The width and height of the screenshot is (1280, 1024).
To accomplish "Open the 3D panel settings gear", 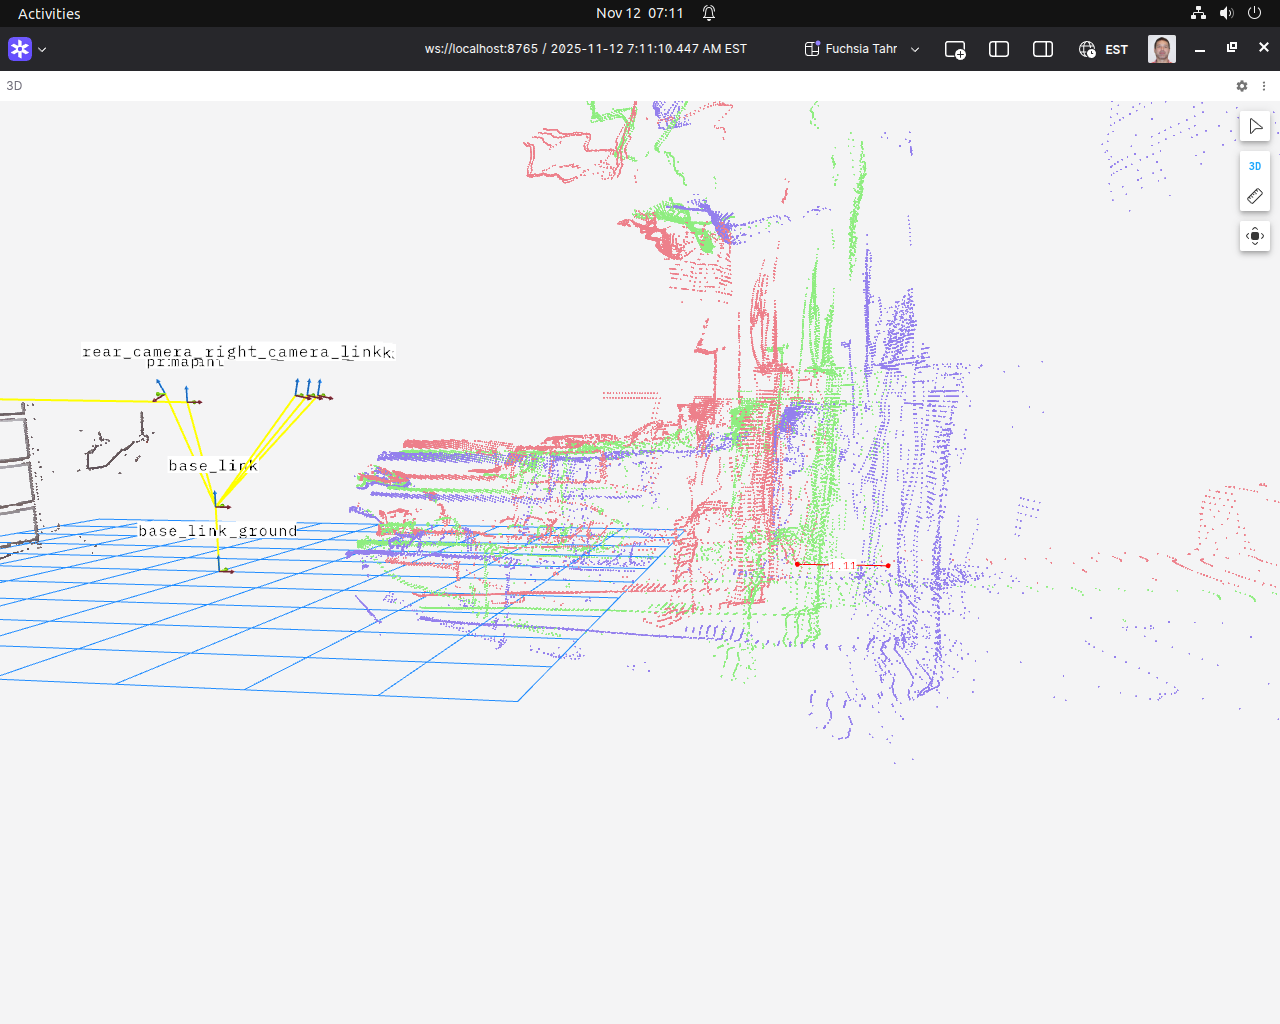I will click(1242, 86).
